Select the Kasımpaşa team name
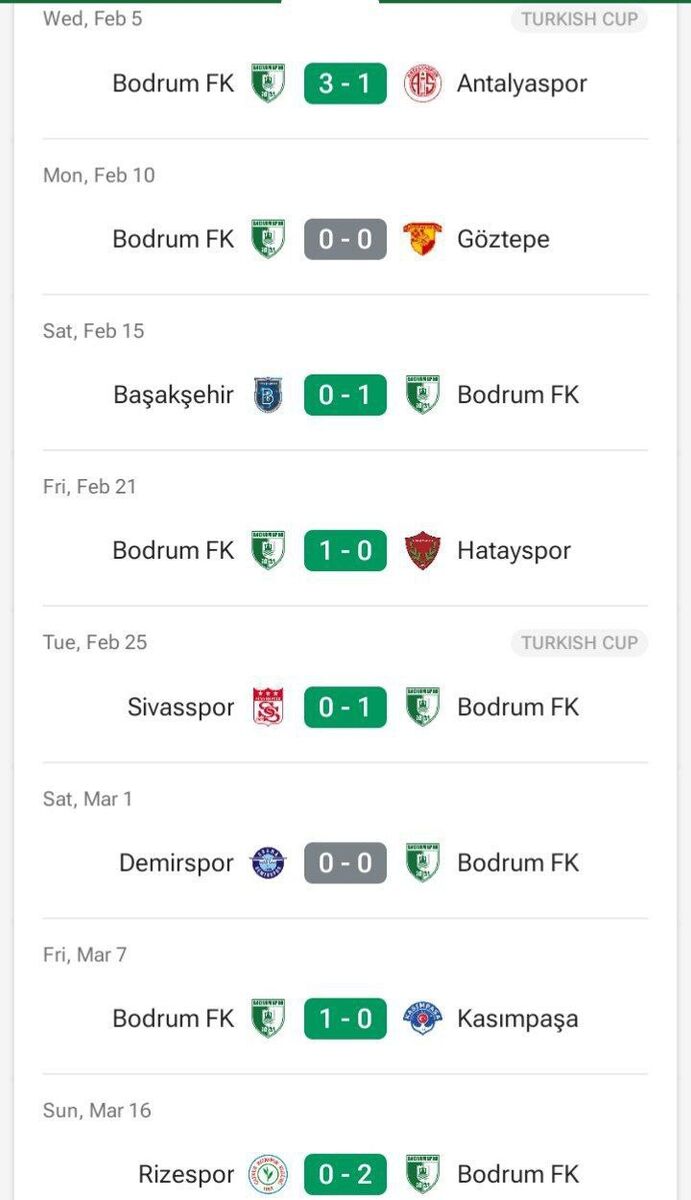This screenshot has height=1200, width=691. [517, 1019]
